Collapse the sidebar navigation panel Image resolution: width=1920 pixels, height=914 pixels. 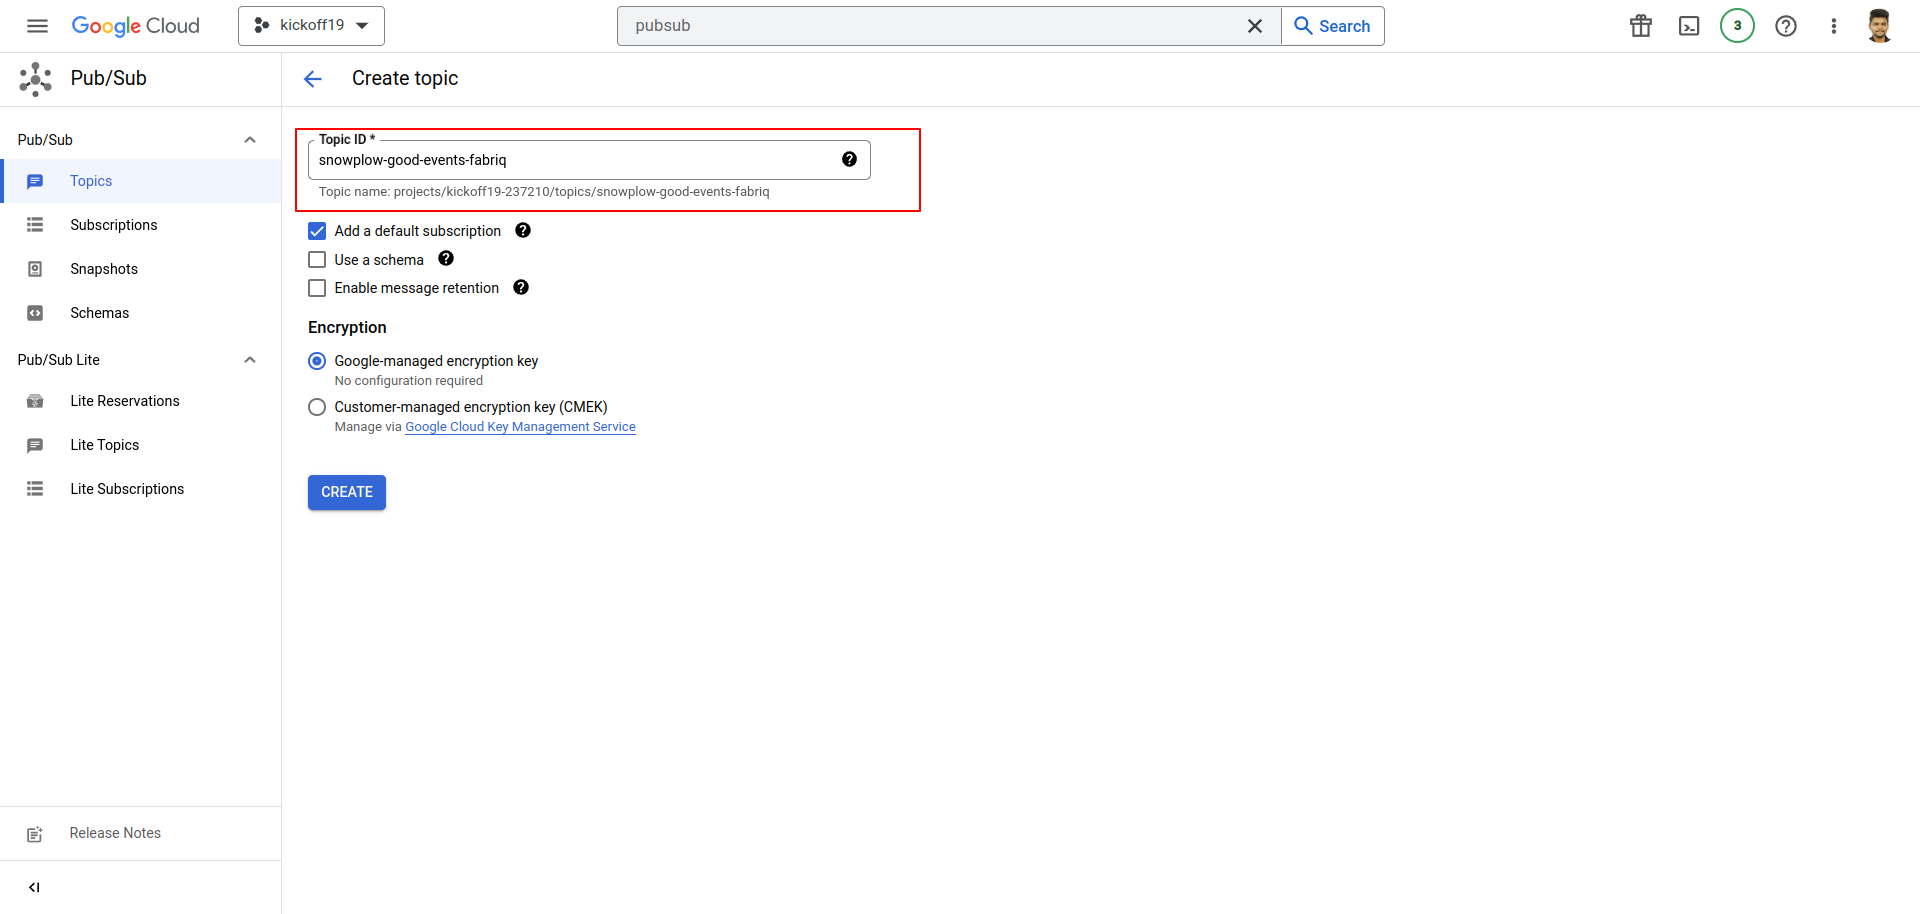(x=35, y=887)
